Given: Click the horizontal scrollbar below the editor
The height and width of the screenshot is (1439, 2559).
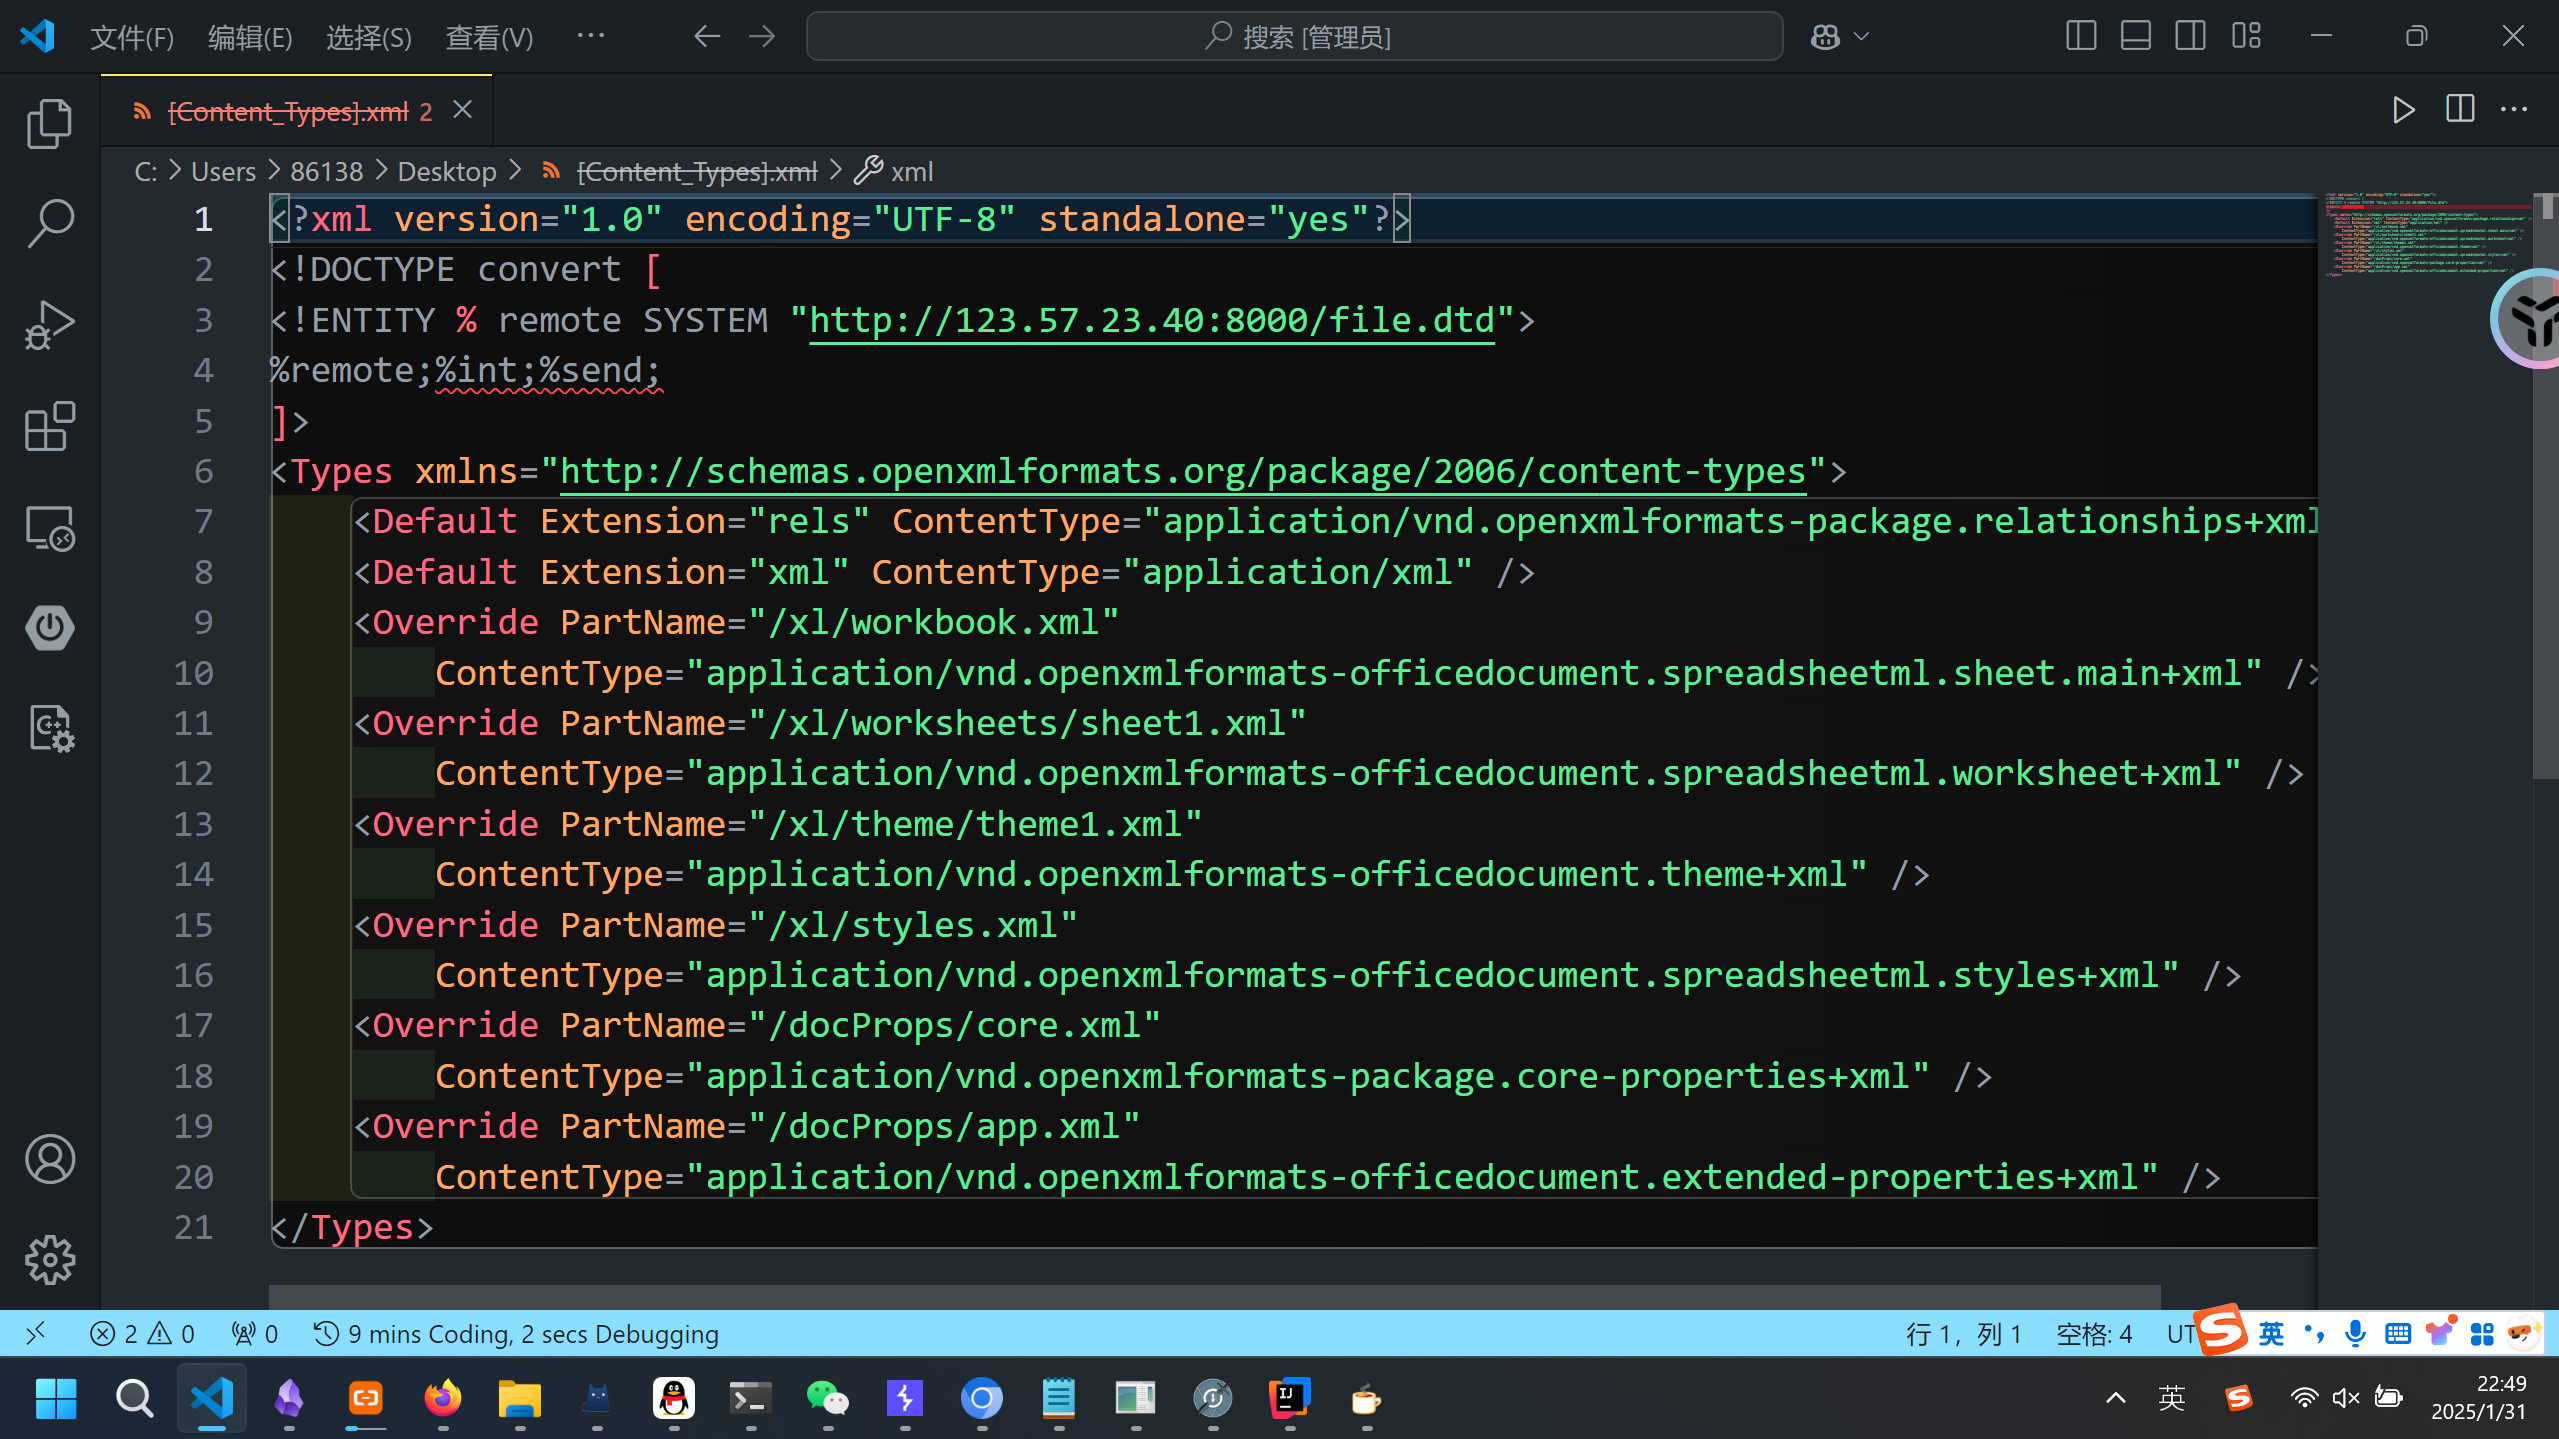Looking at the screenshot, I should [1214, 1296].
